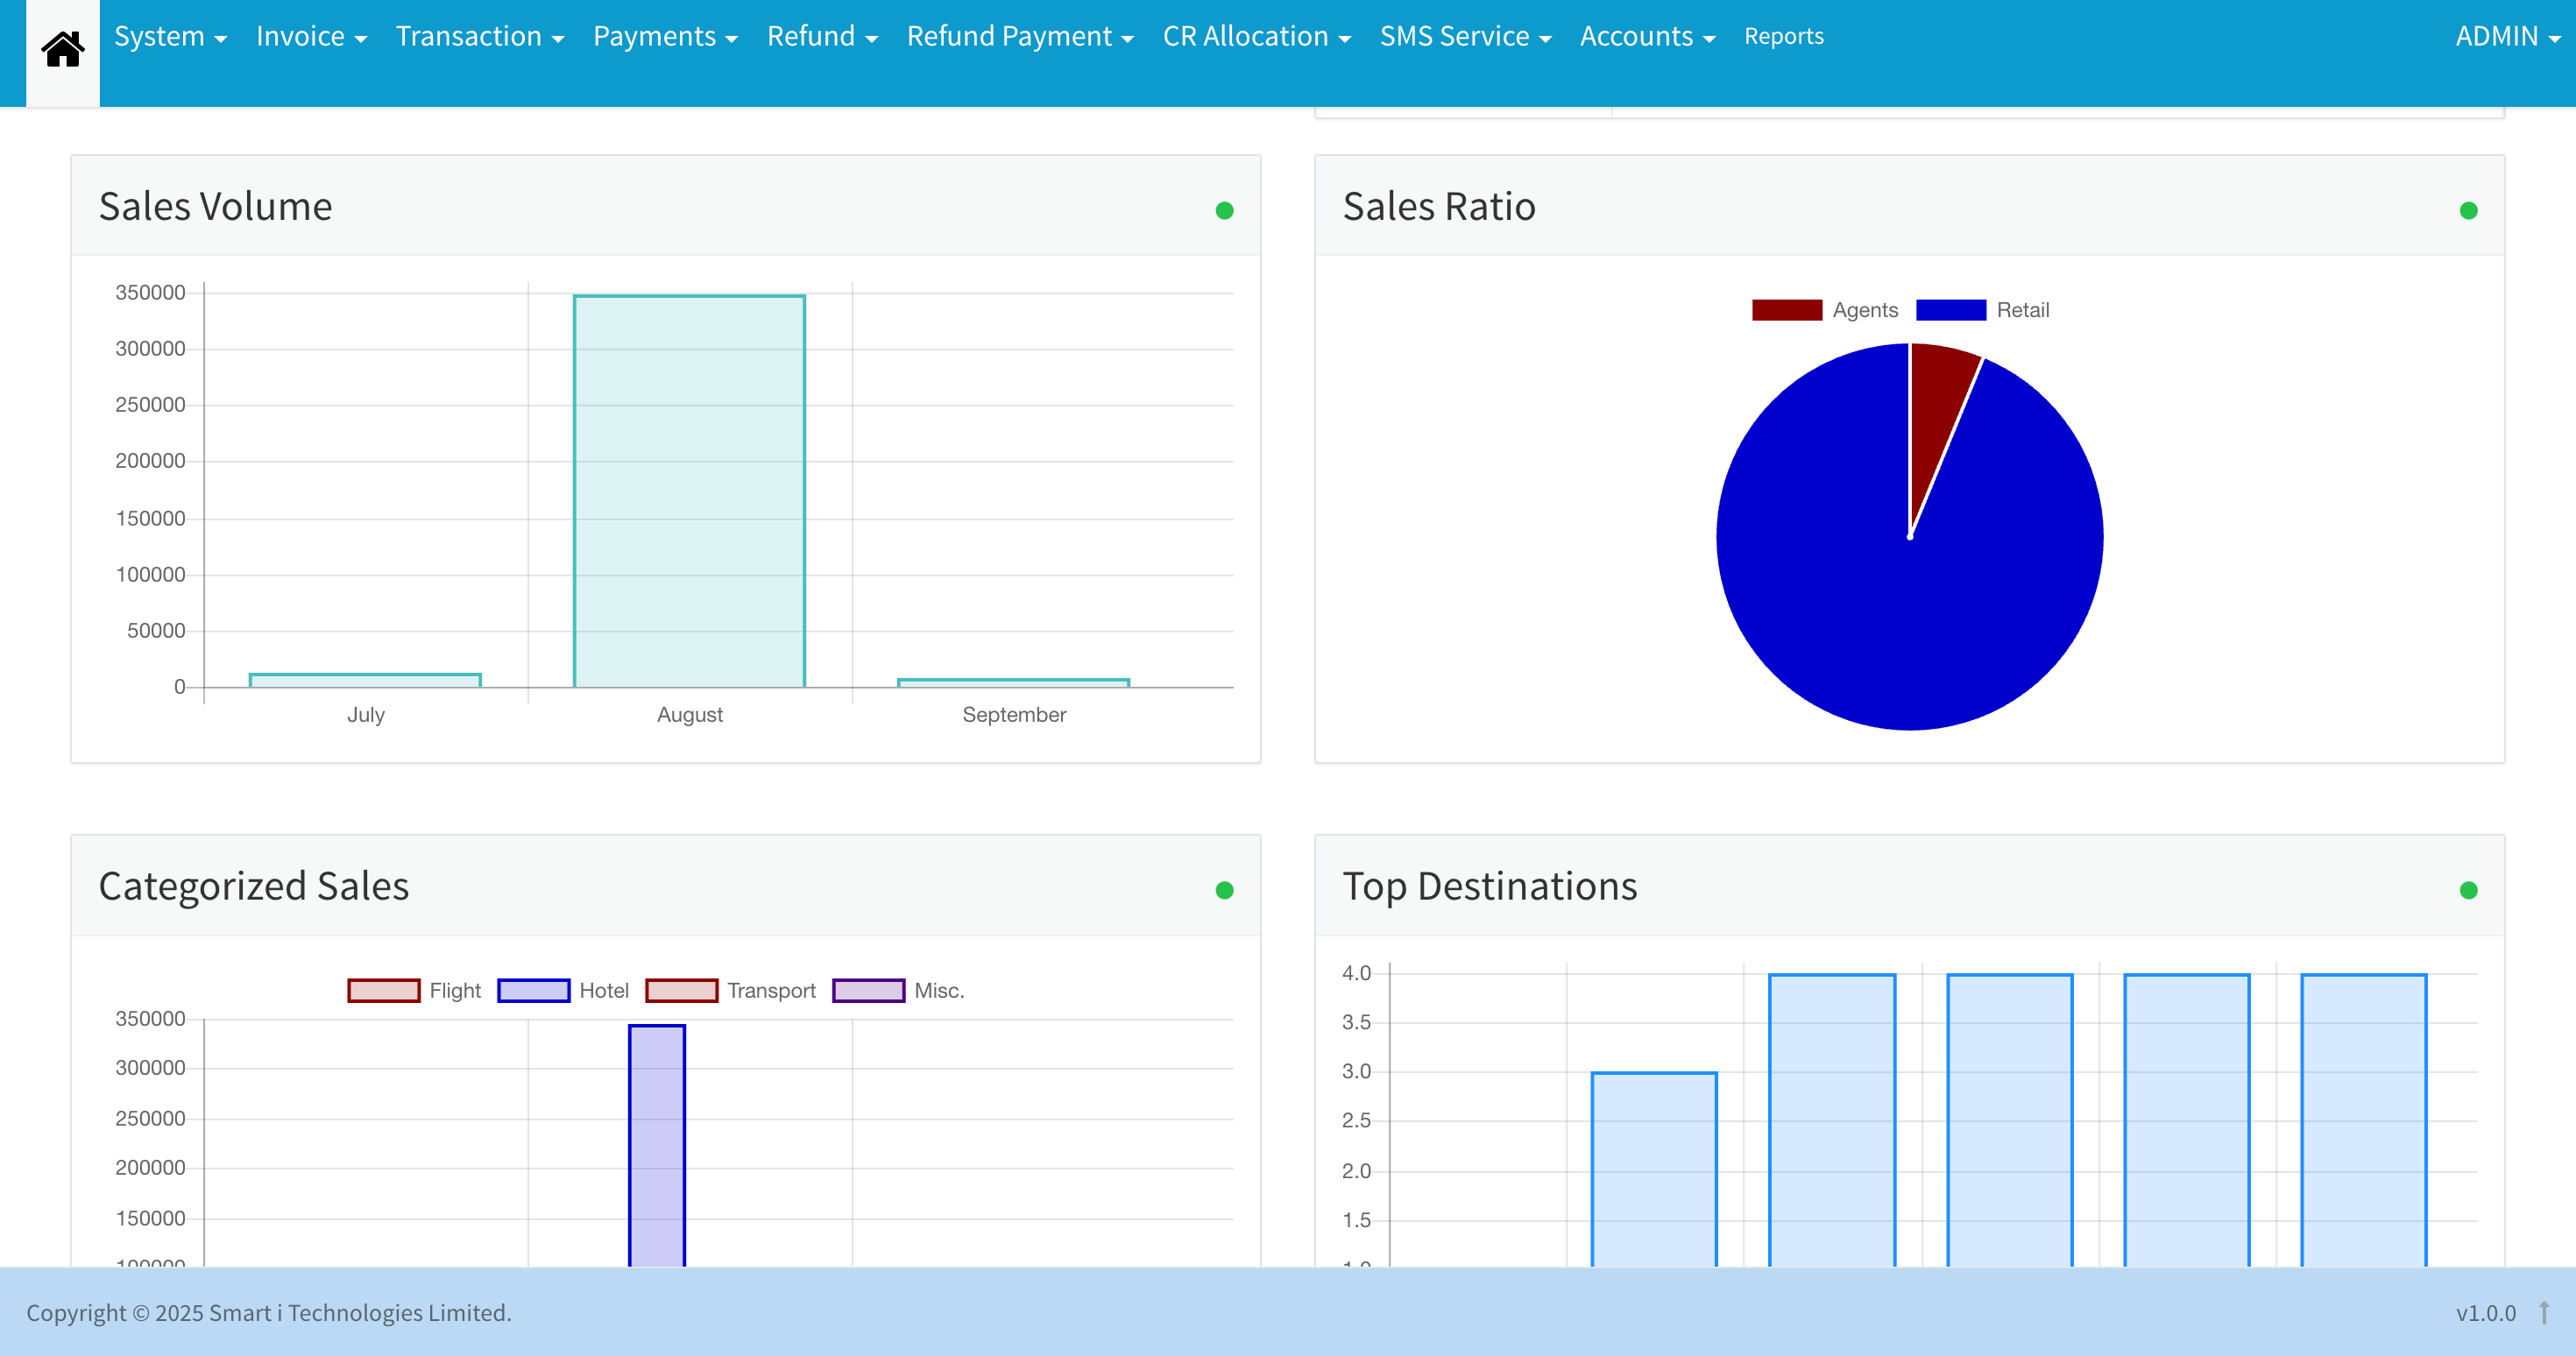The height and width of the screenshot is (1356, 2576).
Task: Click the green status indicator on Categorized Sales panel
Action: coord(1225,889)
